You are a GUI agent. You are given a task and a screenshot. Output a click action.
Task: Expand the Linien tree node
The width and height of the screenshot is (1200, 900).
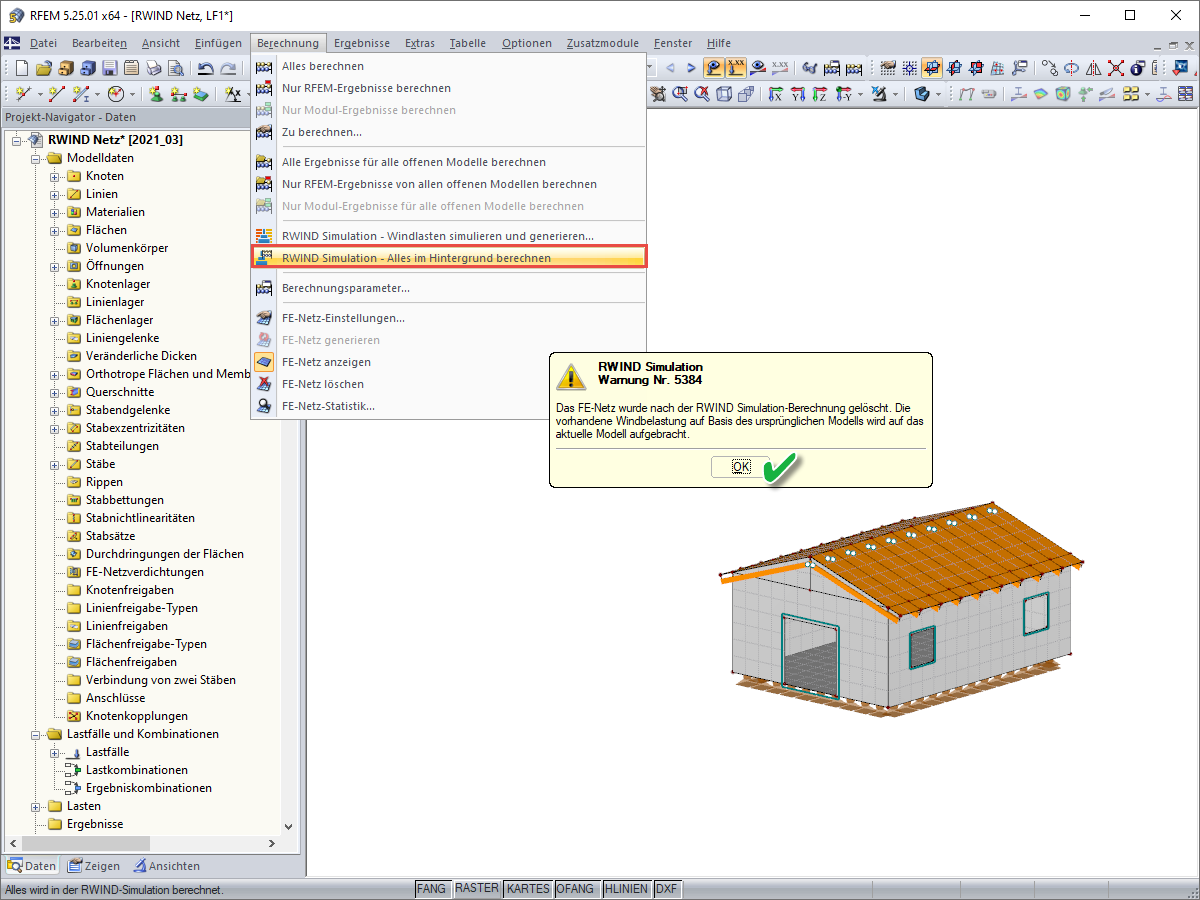pyautogui.click(x=55, y=194)
